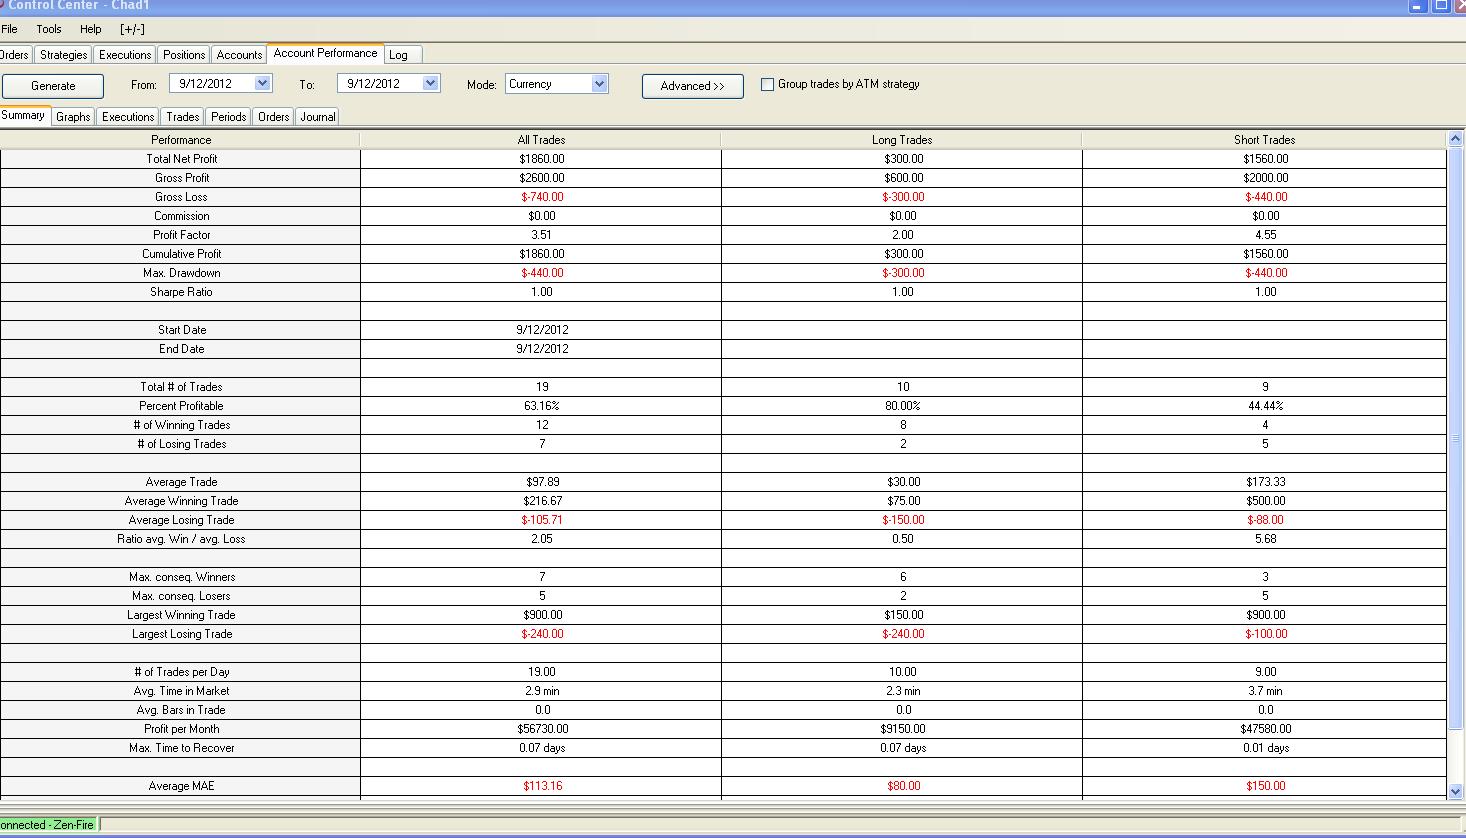Switch to the top Executions tab
This screenshot has height=838, width=1466.
coord(125,55)
